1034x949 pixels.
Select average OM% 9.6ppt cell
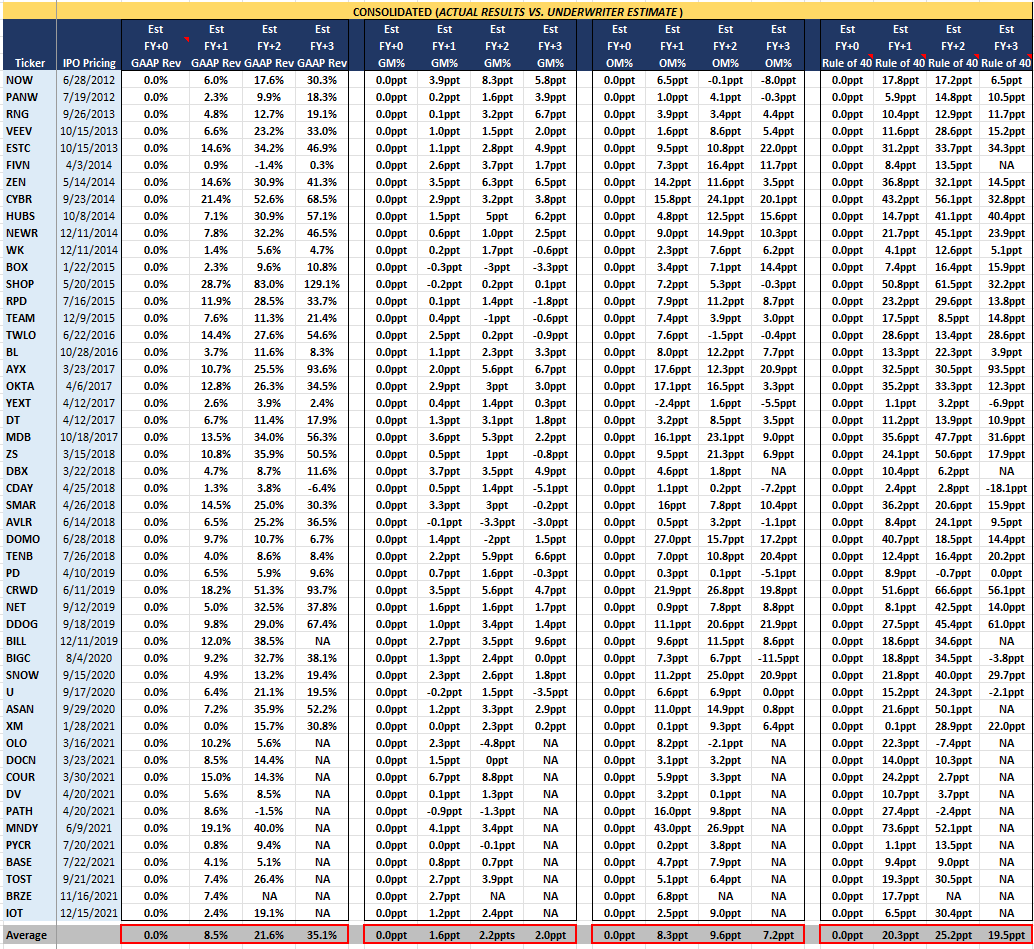(725, 935)
